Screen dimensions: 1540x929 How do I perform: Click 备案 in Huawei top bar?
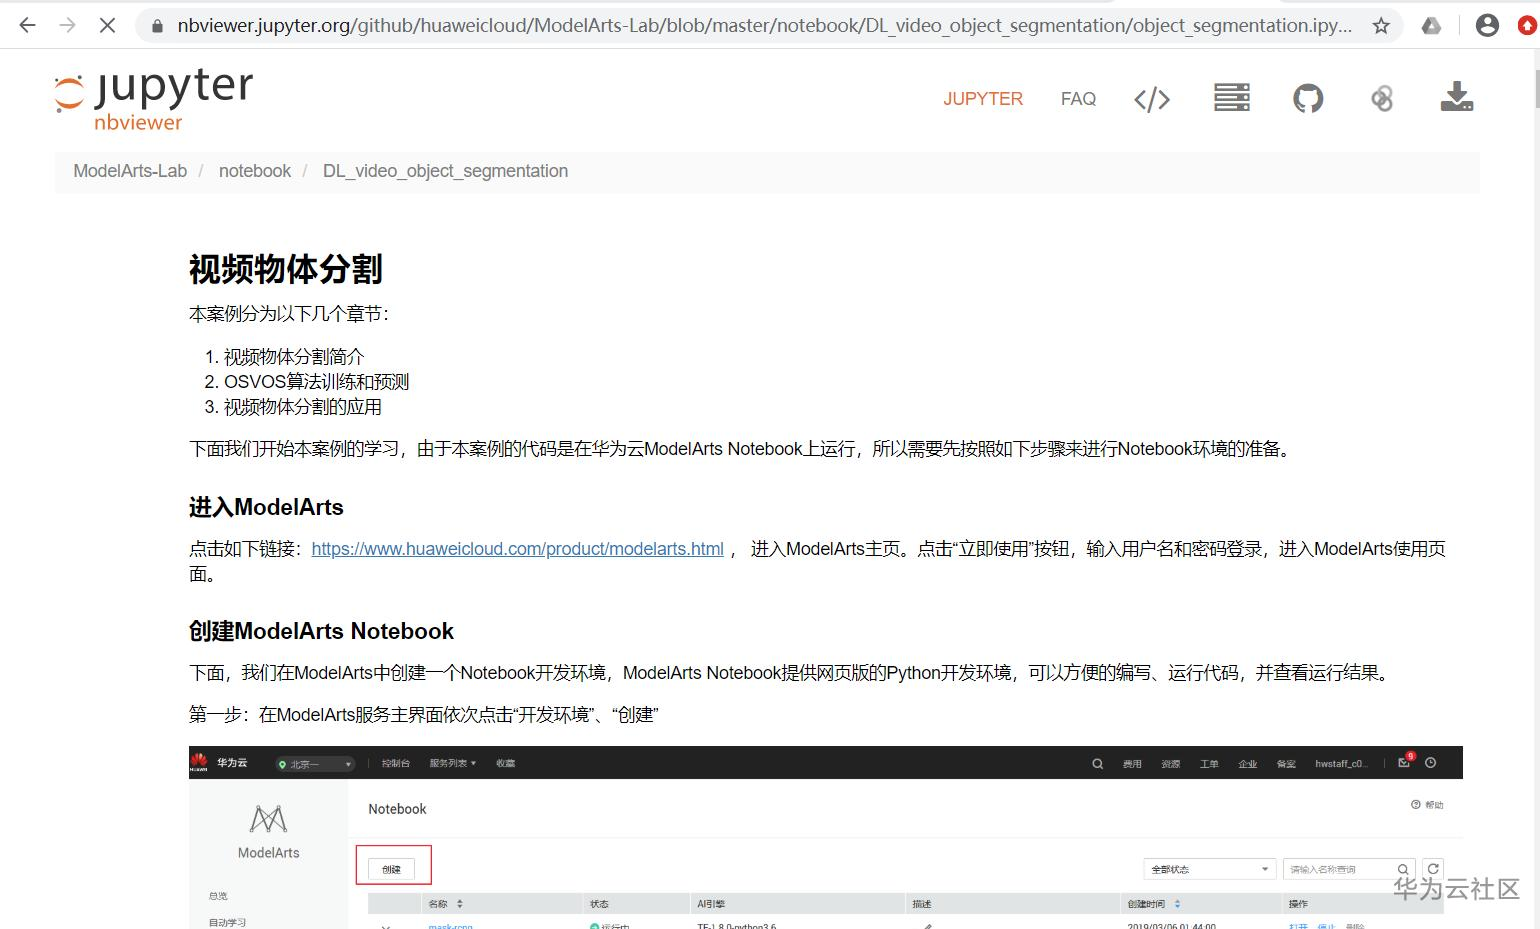click(x=1286, y=764)
